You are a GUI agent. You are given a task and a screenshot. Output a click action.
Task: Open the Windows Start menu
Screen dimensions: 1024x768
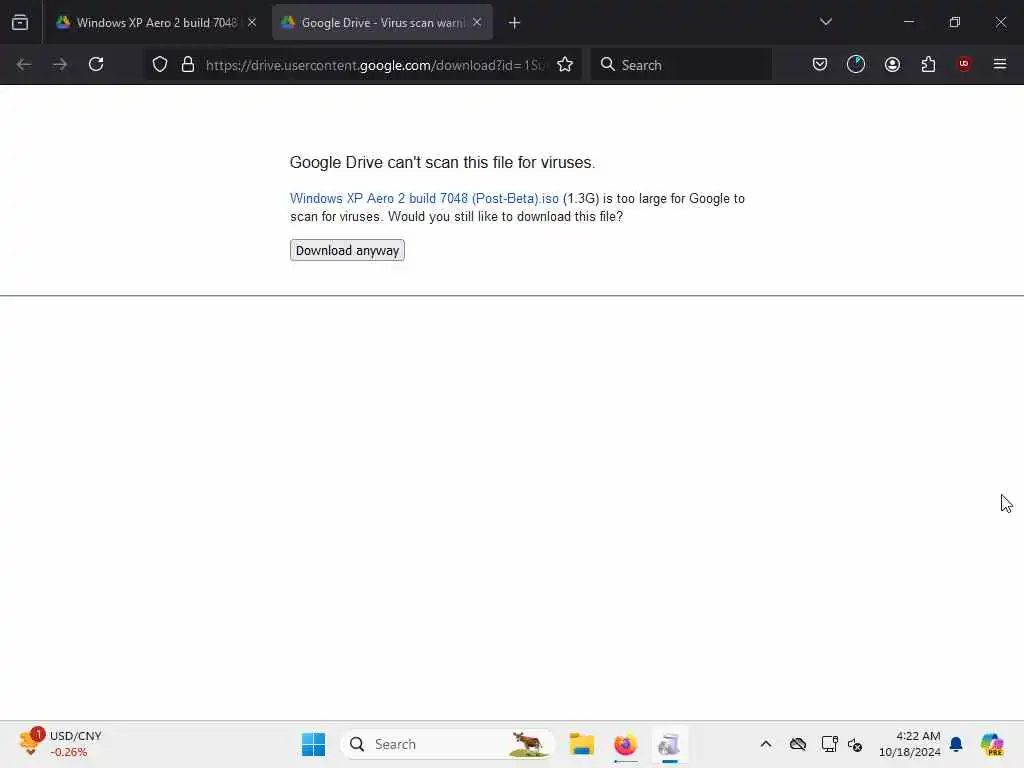point(313,744)
